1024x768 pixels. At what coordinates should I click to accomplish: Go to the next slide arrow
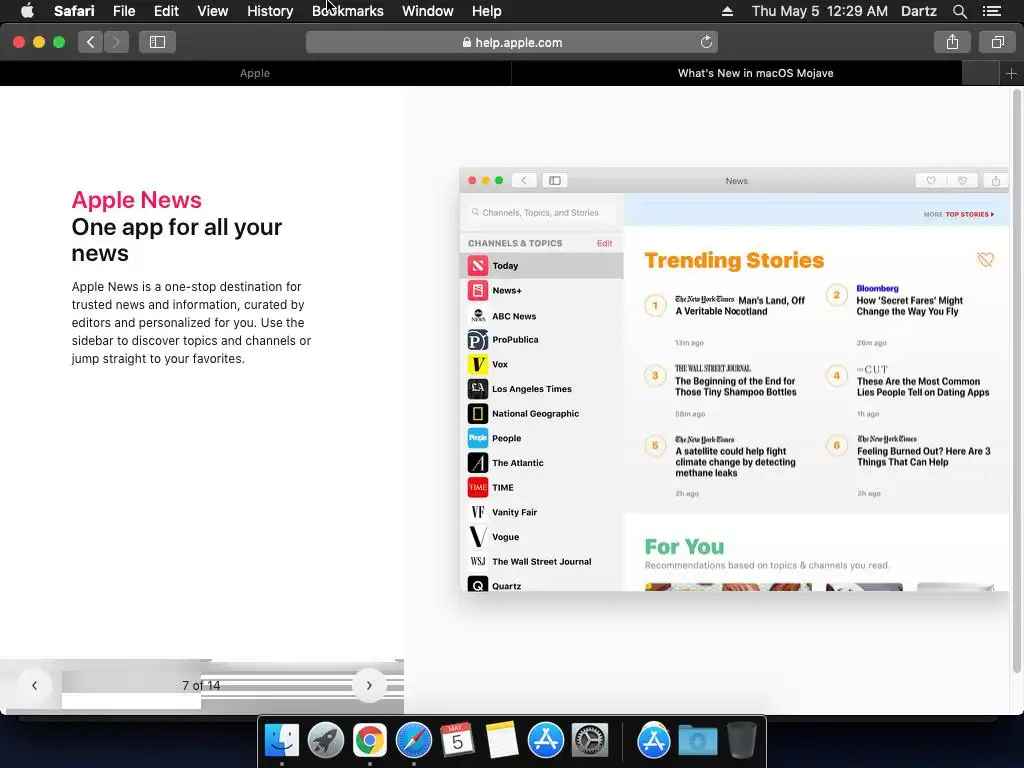click(x=369, y=686)
